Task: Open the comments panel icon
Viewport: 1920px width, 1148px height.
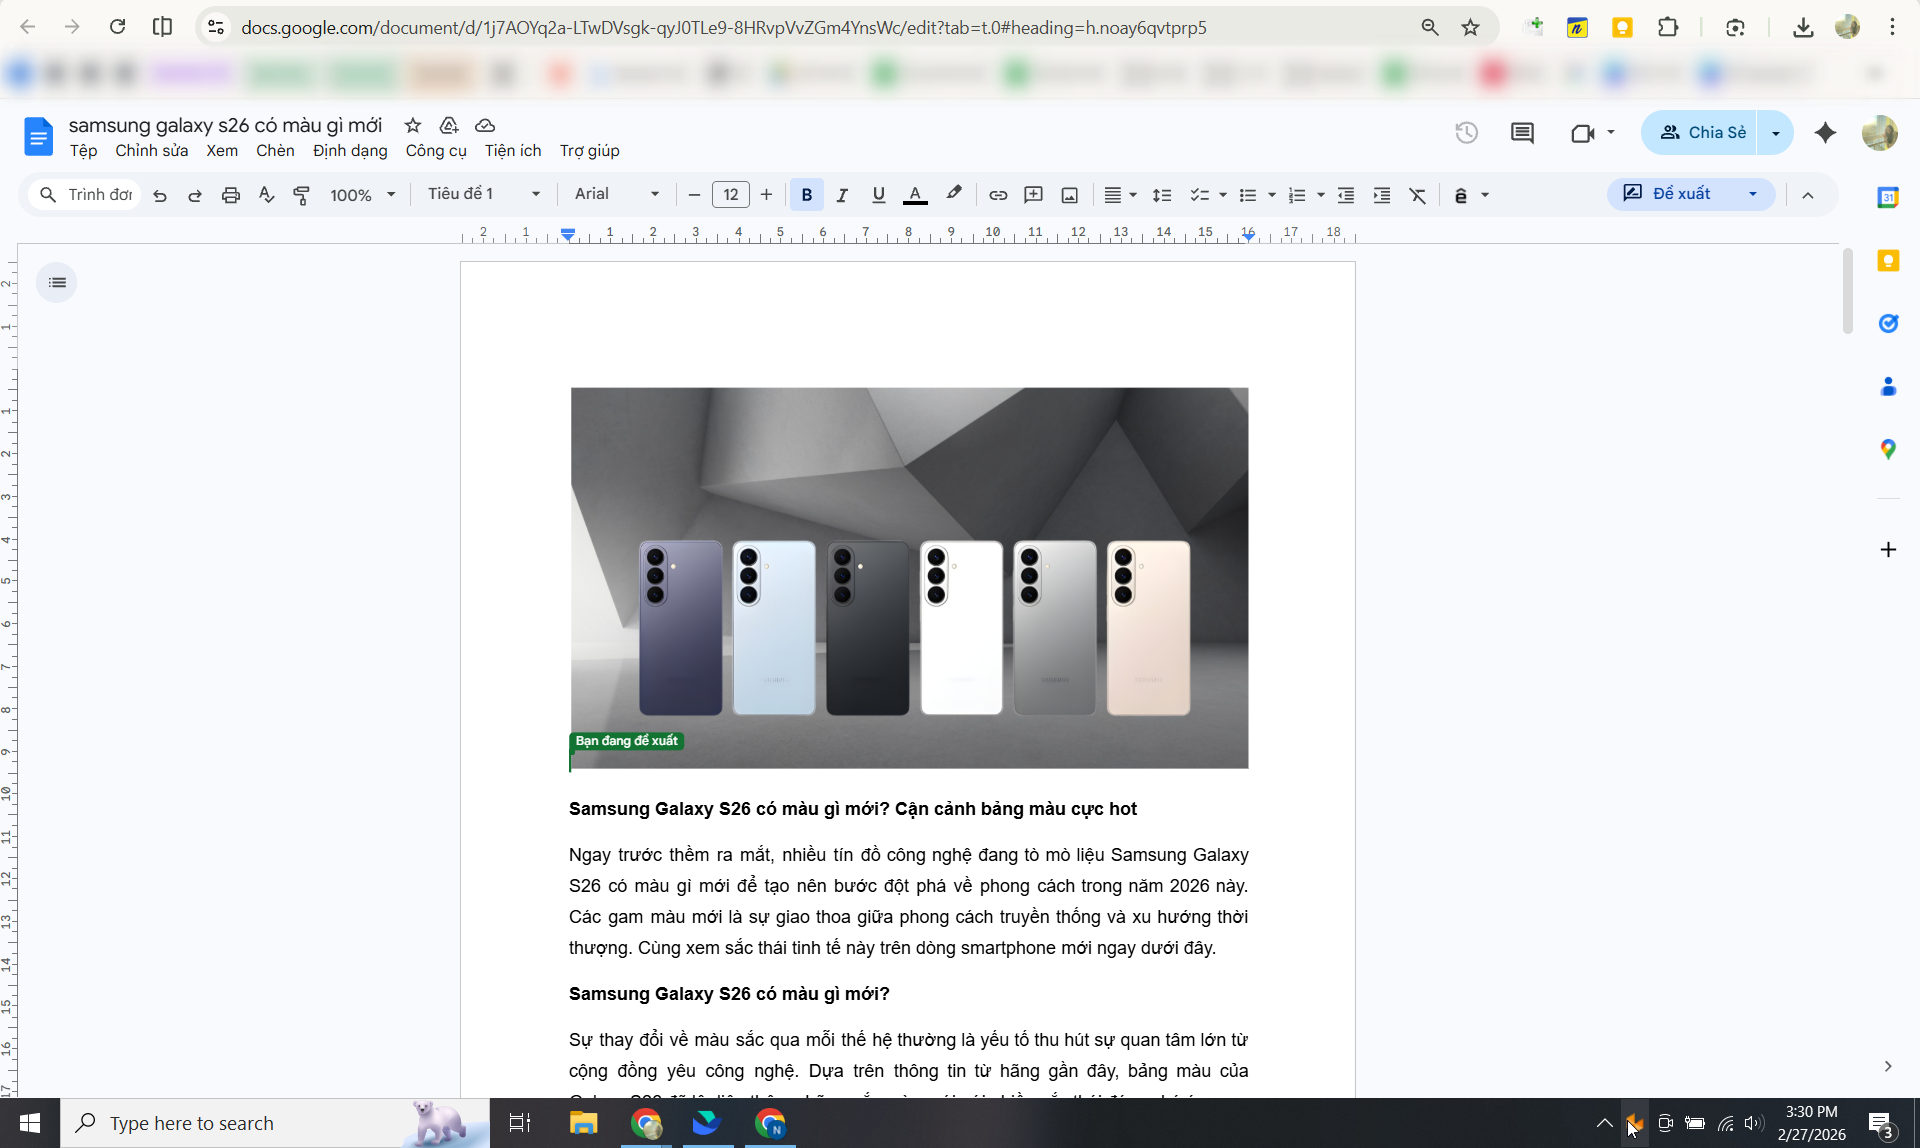Action: pyautogui.click(x=1522, y=132)
